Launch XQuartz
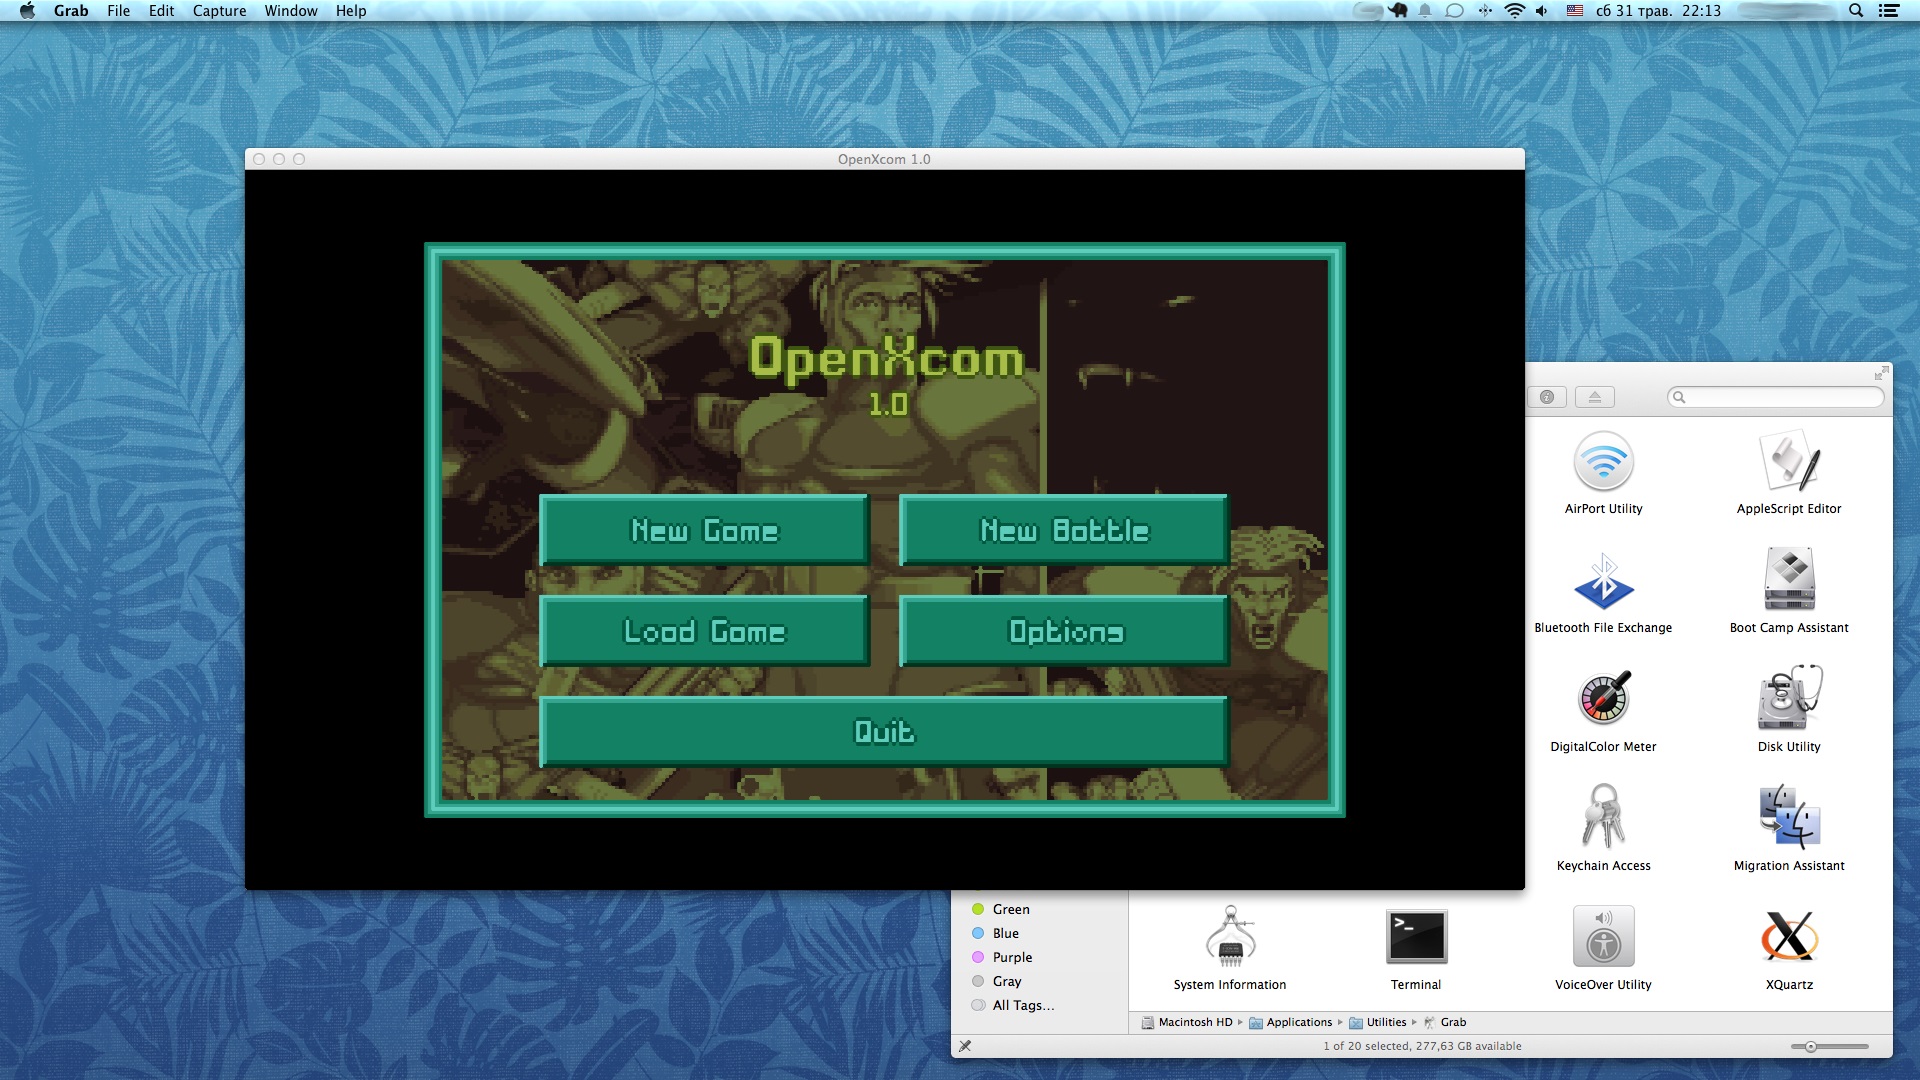The height and width of the screenshot is (1080, 1920). pos(1788,938)
